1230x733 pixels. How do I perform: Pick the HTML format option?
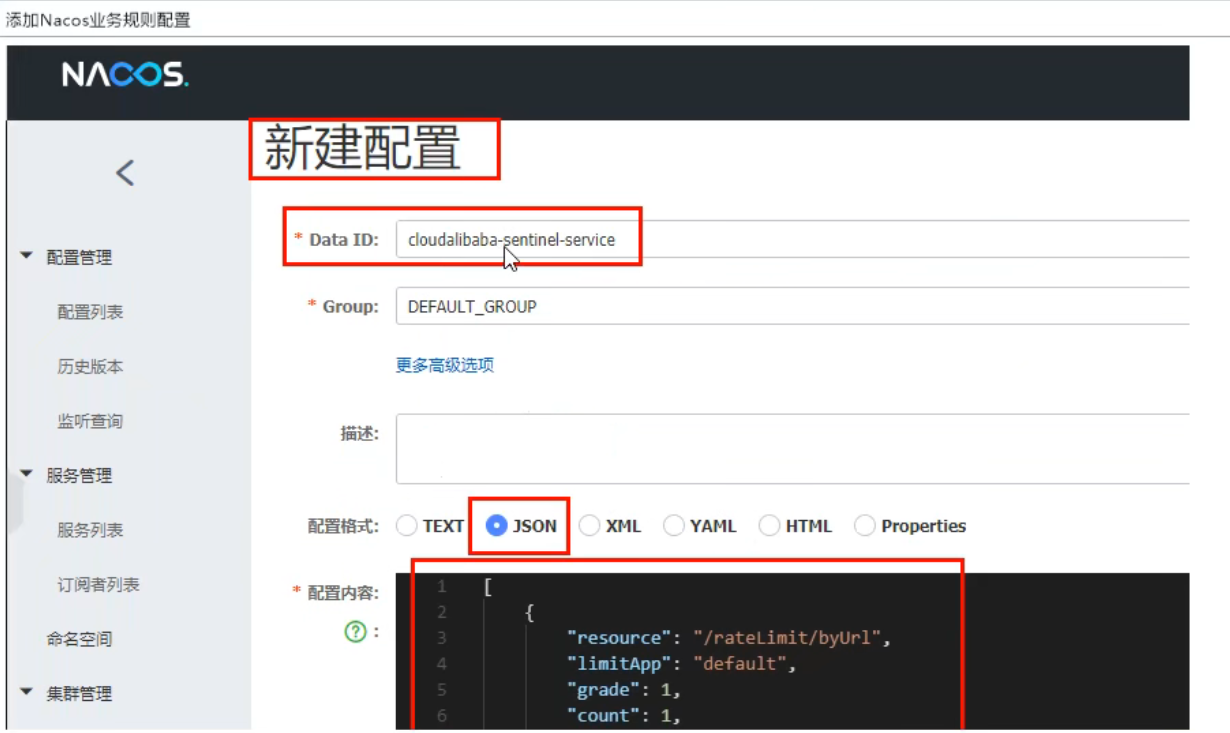coord(769,526)
